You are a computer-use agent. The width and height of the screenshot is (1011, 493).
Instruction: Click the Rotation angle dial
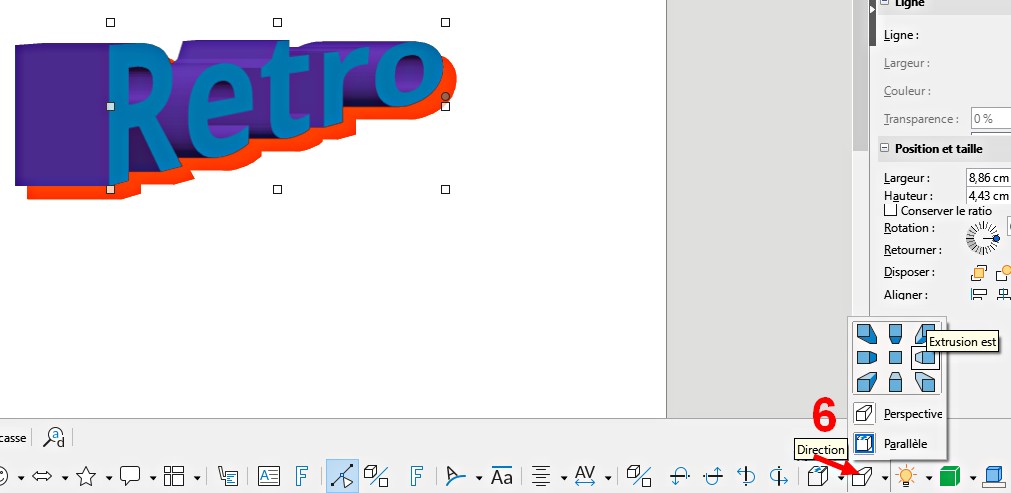point(983,238)
